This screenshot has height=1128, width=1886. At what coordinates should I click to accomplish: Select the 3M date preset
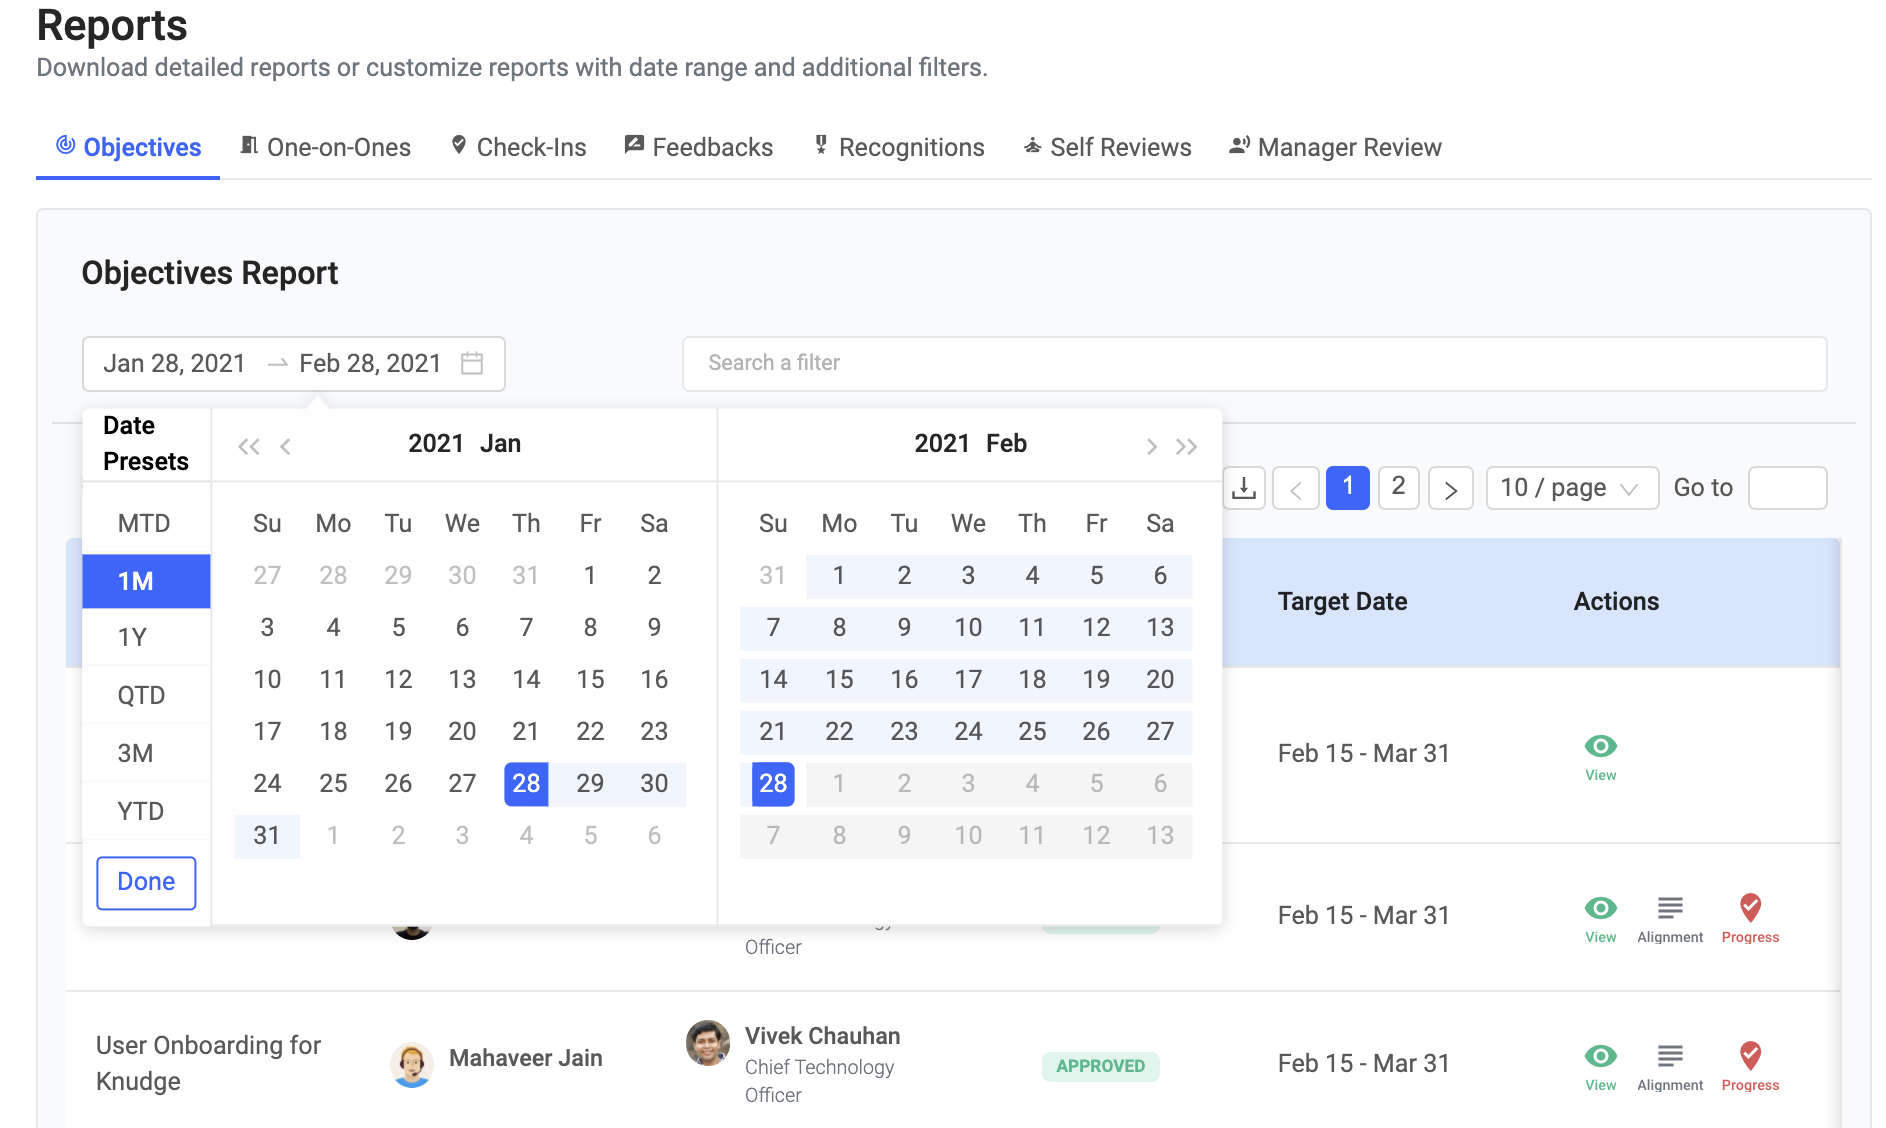136,753
